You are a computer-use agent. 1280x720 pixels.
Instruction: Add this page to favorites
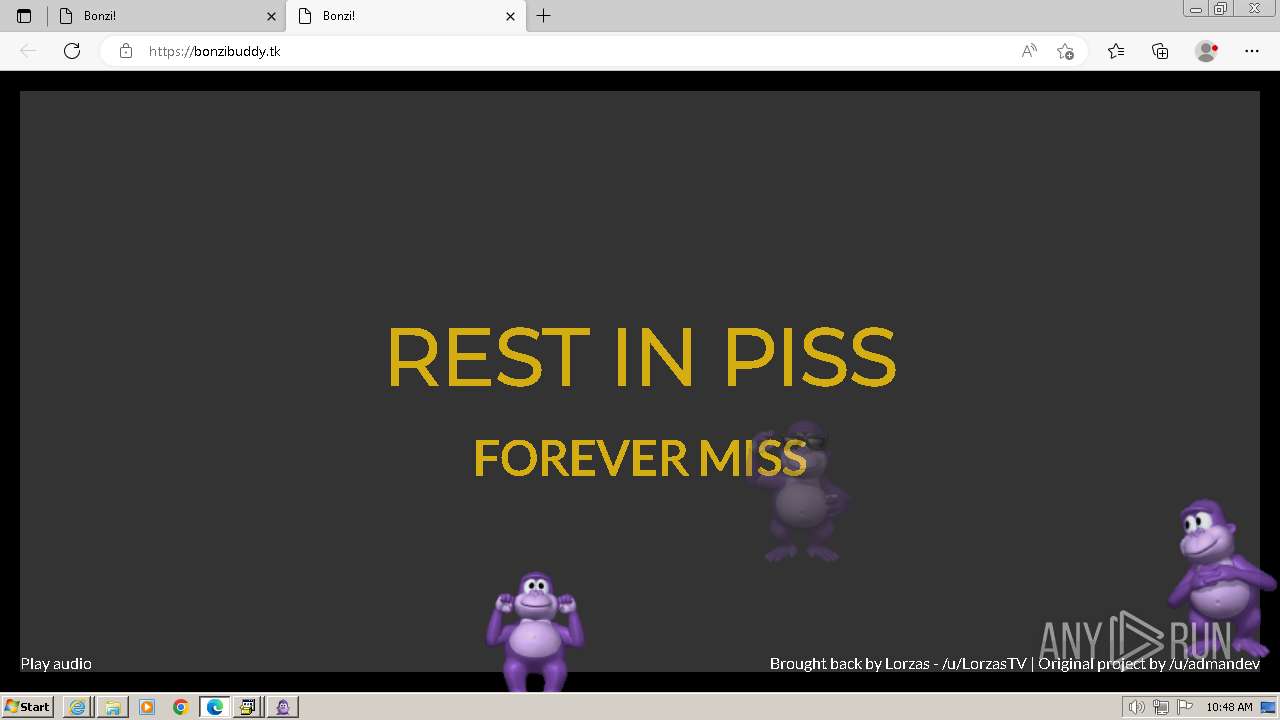coord(1066,51)
